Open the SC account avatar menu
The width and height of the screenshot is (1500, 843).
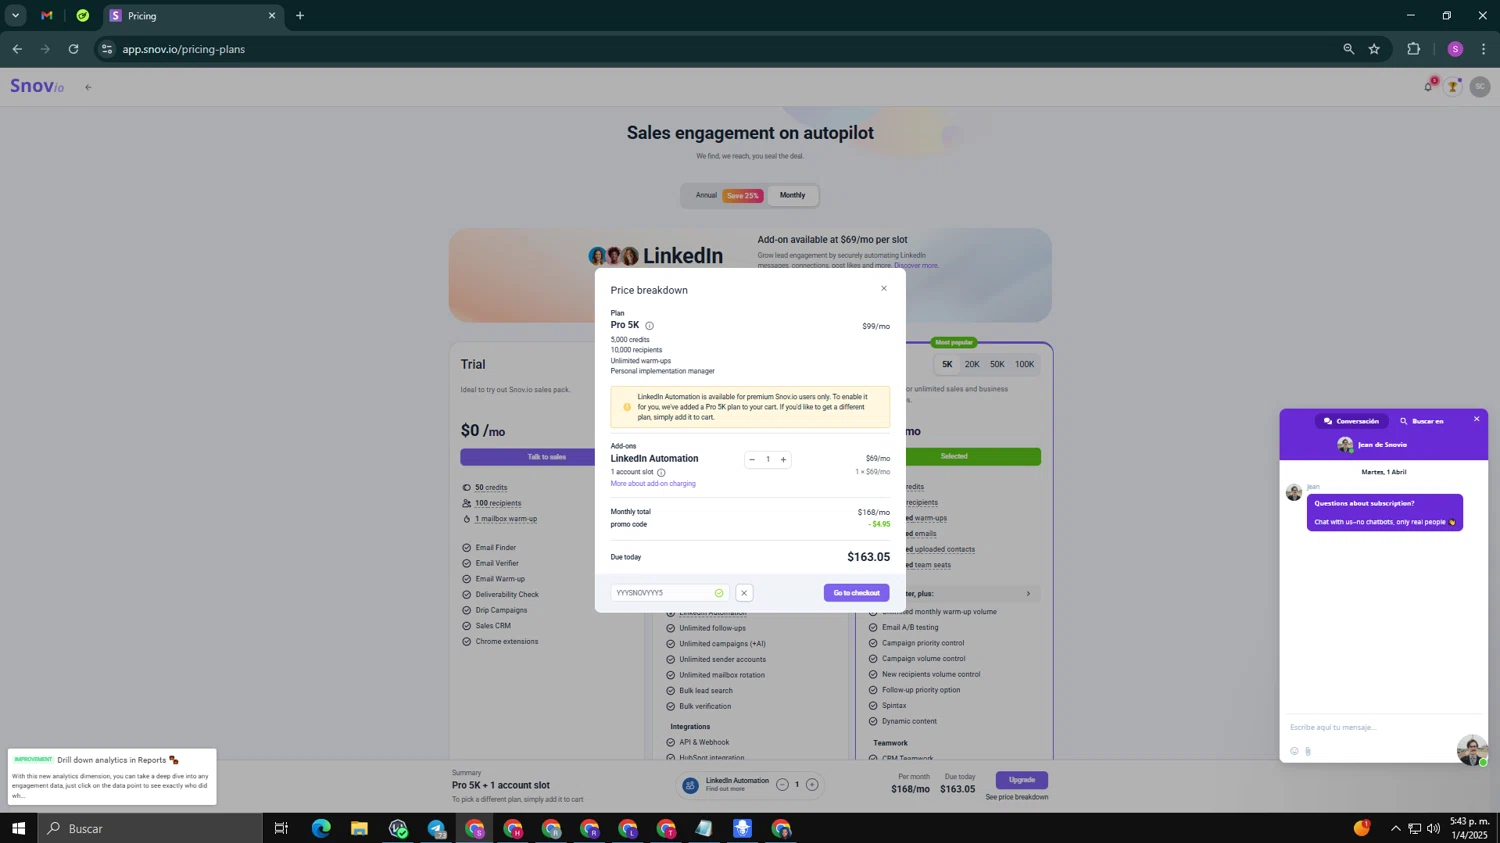click(x=1480, y=87)
